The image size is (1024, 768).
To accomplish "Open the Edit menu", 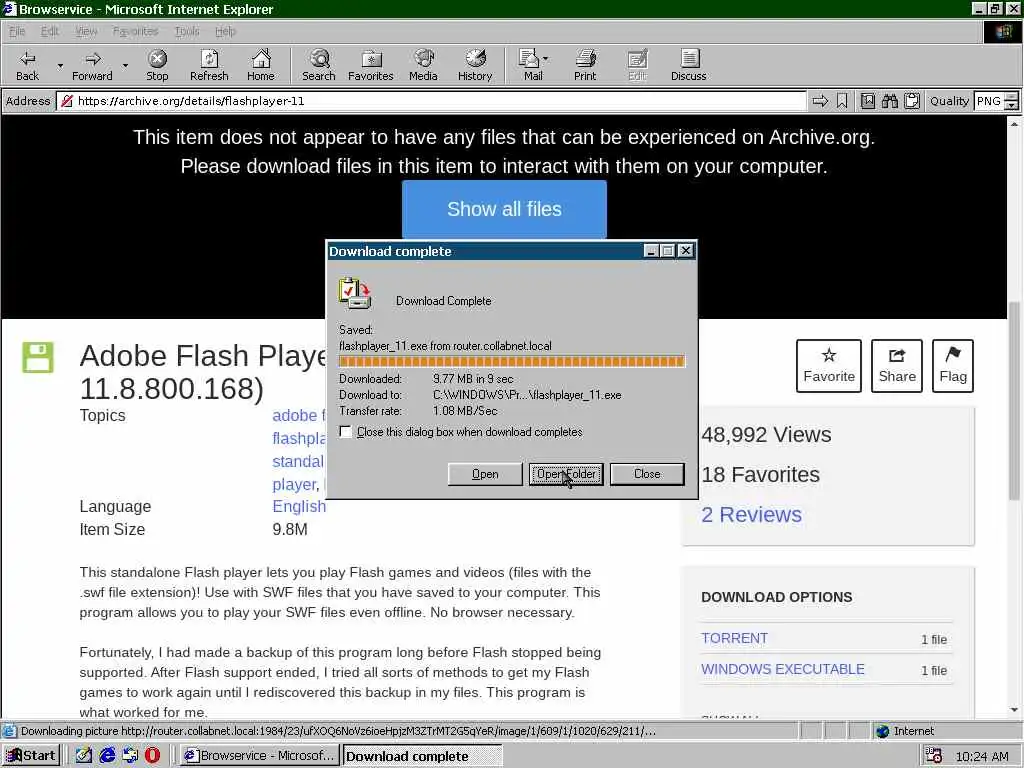I will click(x=50, y=31).
